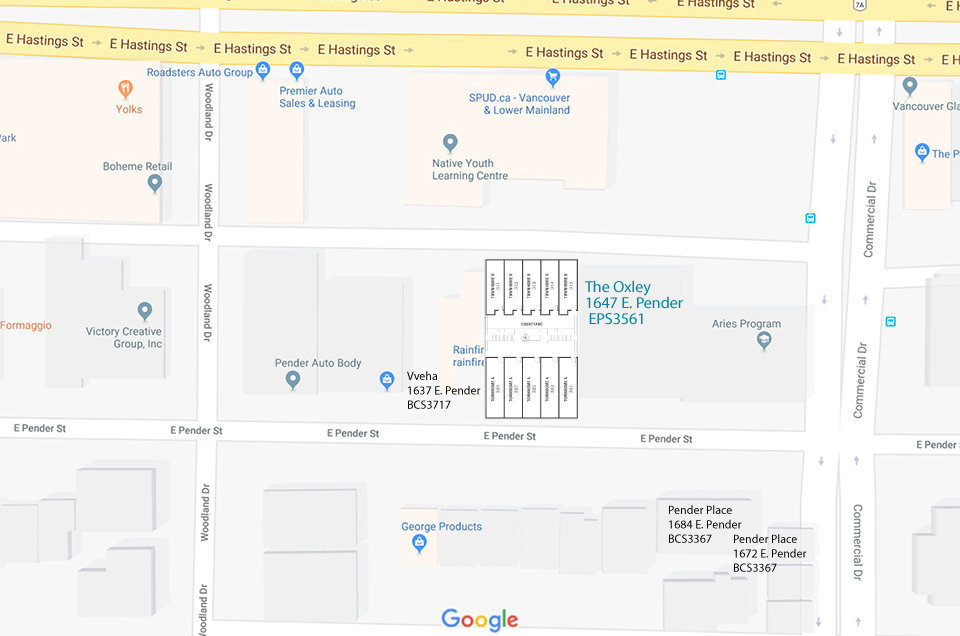Open Premier Auto Sales & Leasing label
This screenshot has height=636, width=960.
tap(317, 97)
